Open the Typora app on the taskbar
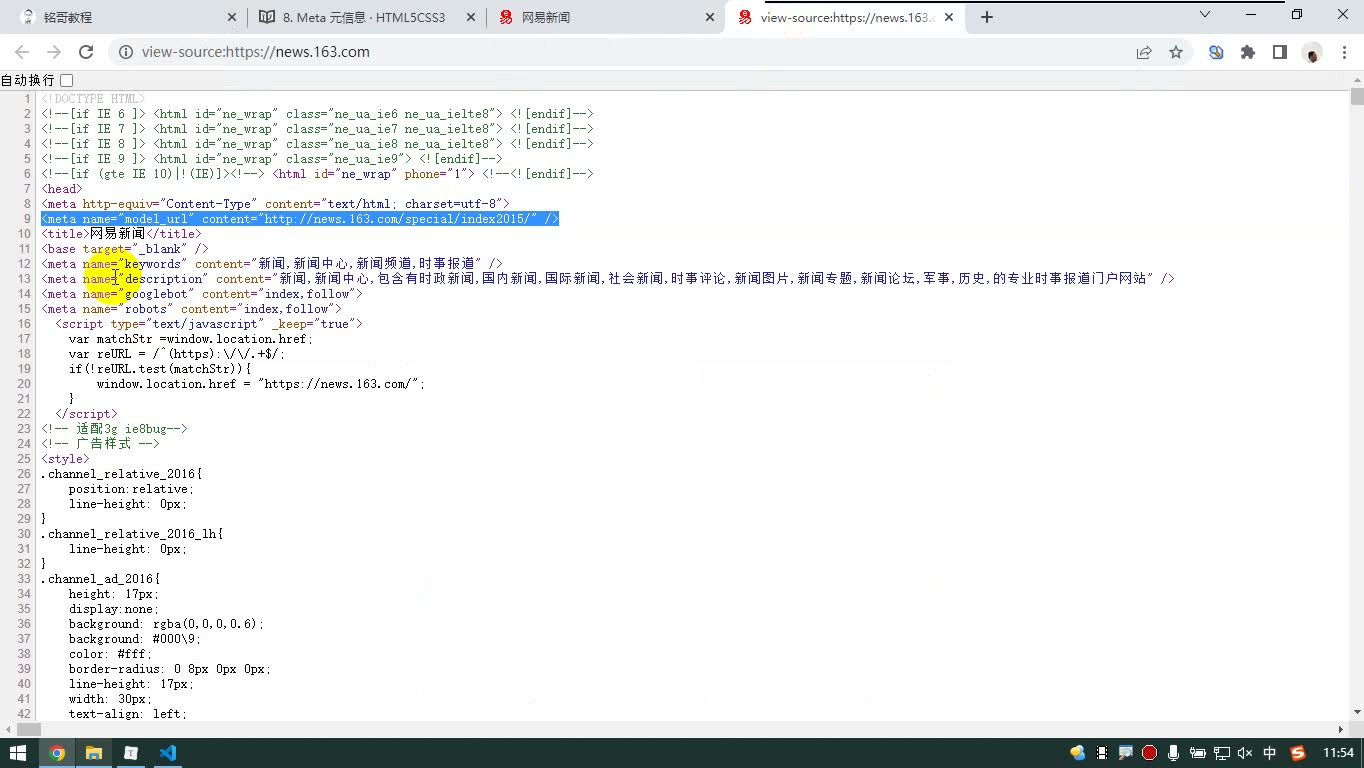This screenshot has height=768, width=1364. (130, 753)
